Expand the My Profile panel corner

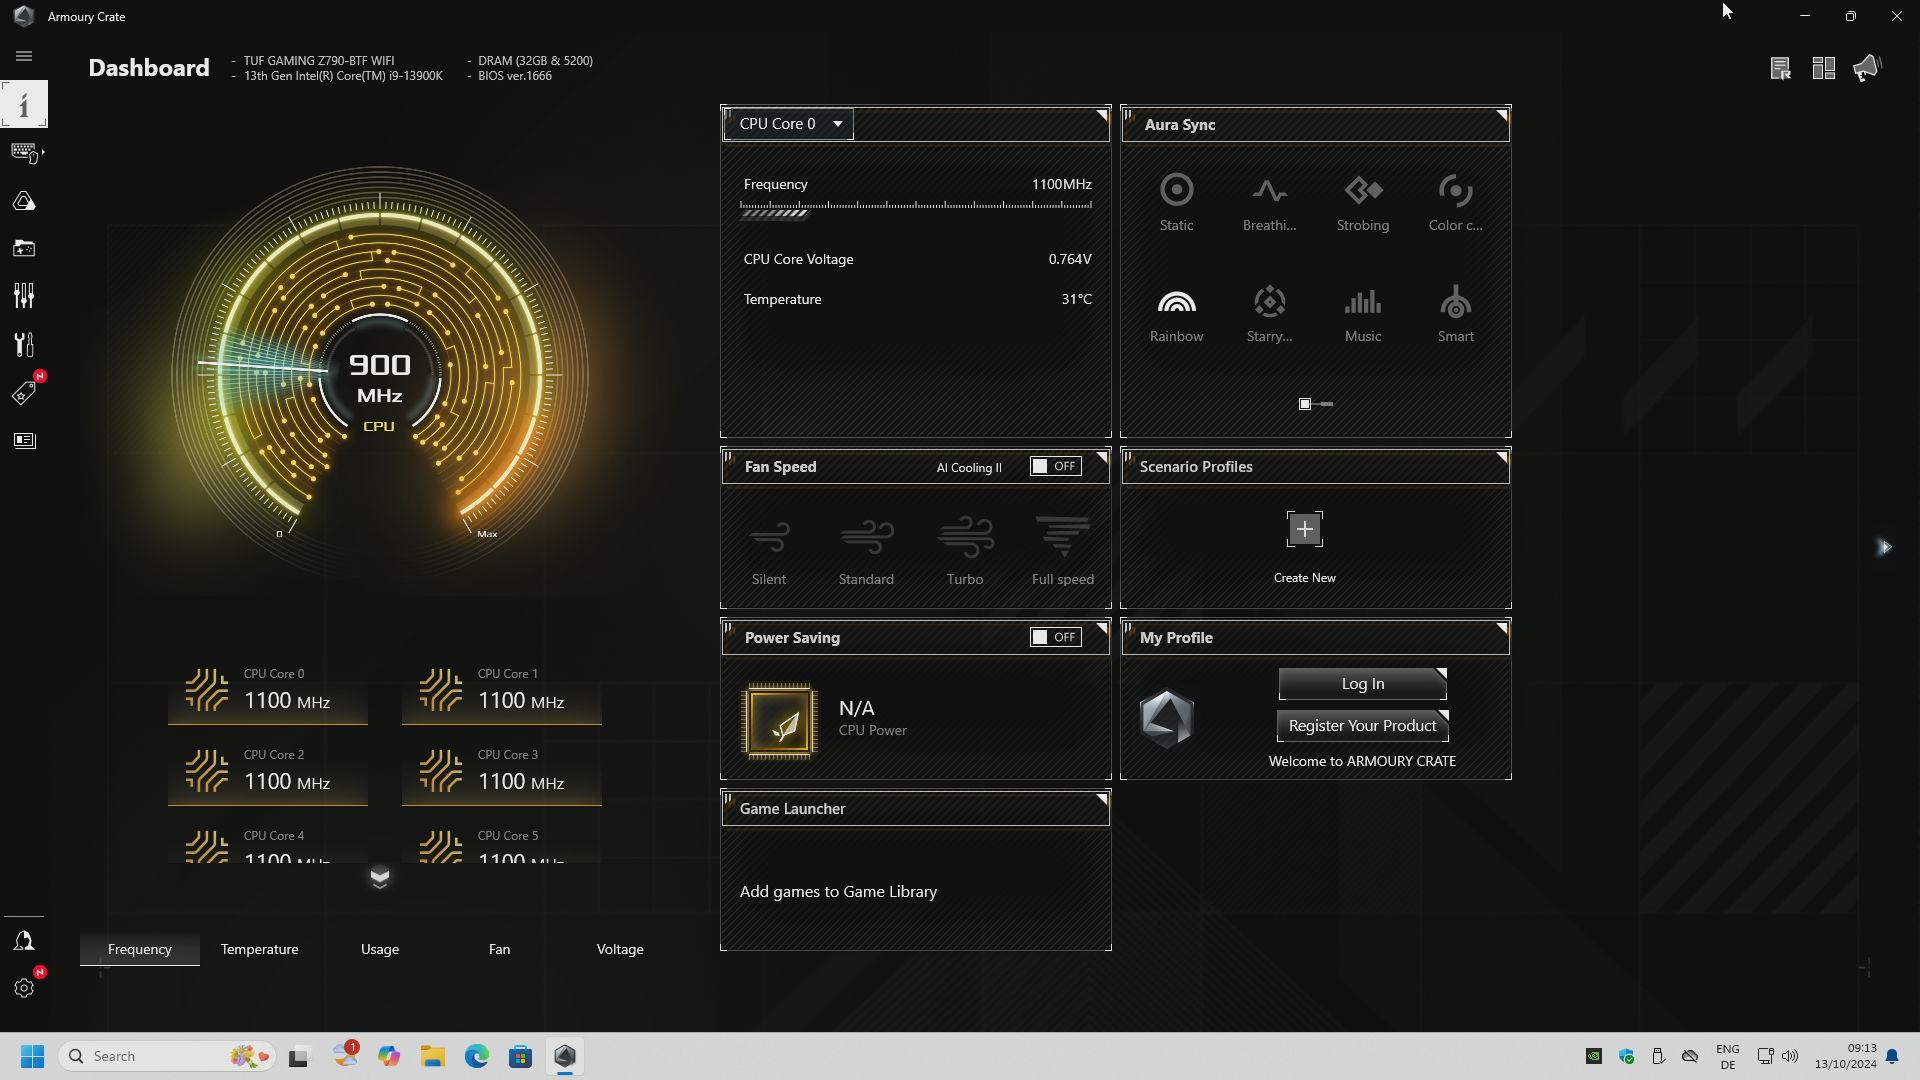point(1501,628)
